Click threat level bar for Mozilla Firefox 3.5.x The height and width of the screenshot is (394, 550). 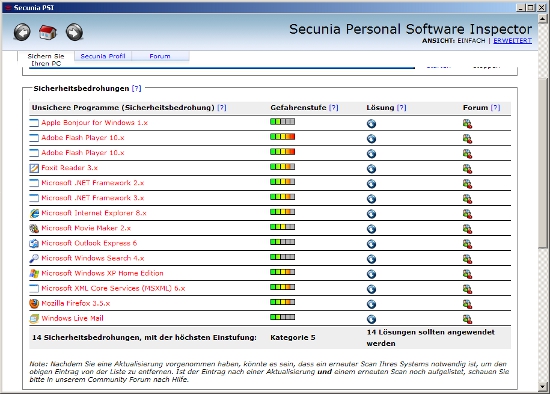click(282, 302)
